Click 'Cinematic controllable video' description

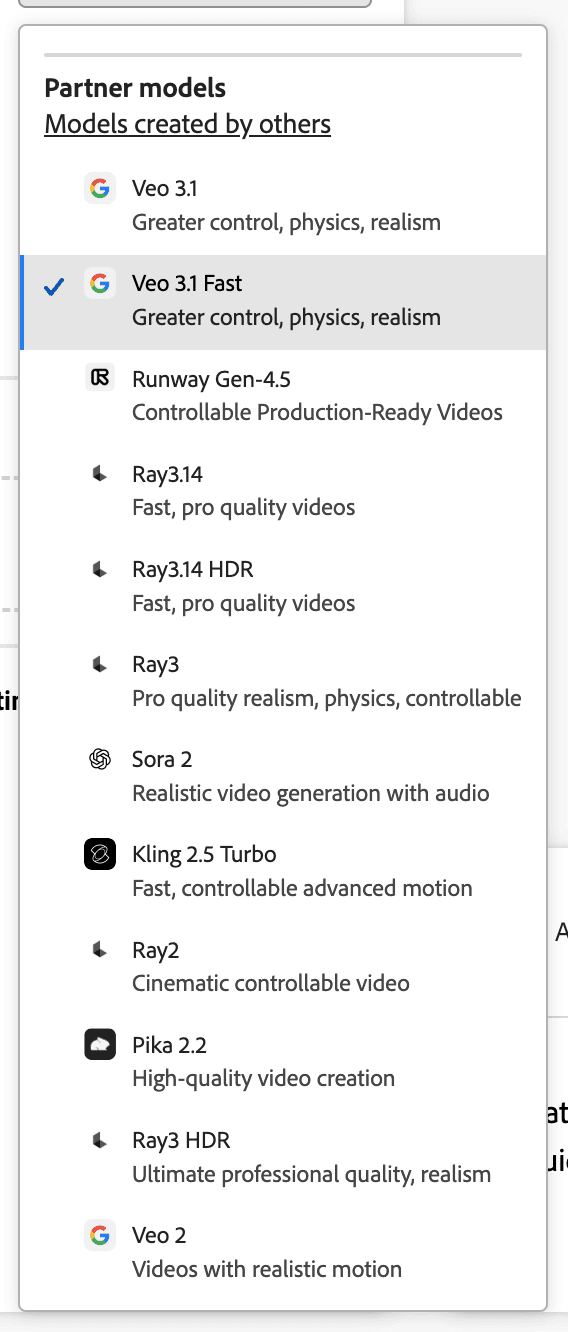271,983
